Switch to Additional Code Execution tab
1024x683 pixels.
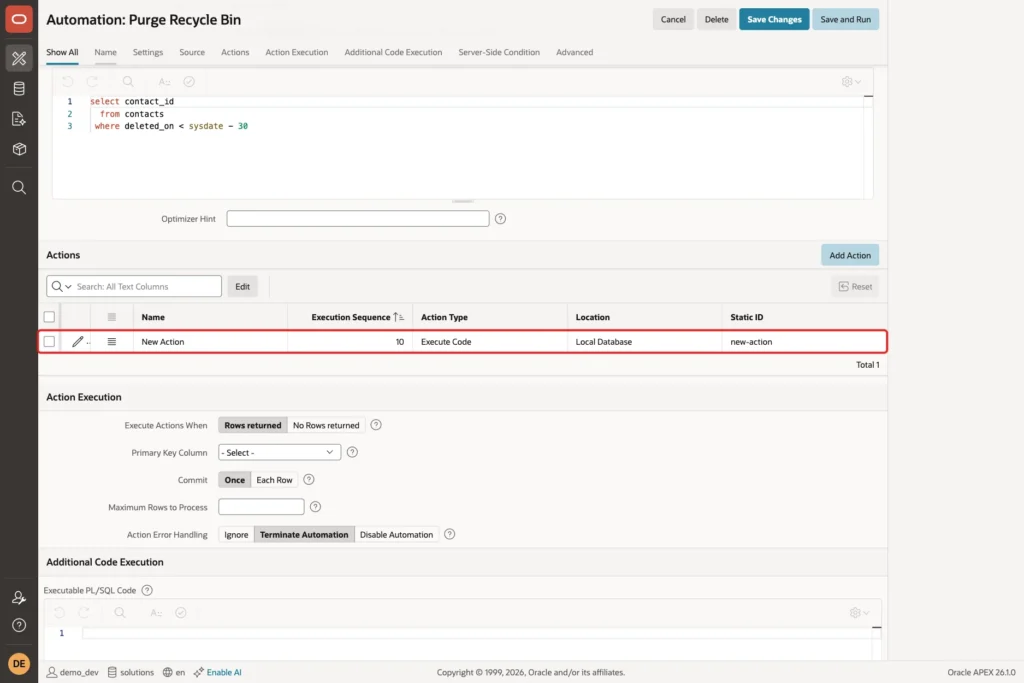(393, 52)
